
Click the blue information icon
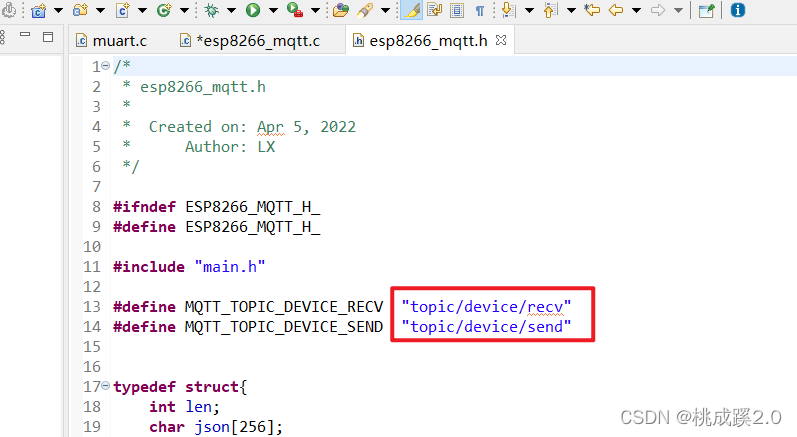click(738, 10)
